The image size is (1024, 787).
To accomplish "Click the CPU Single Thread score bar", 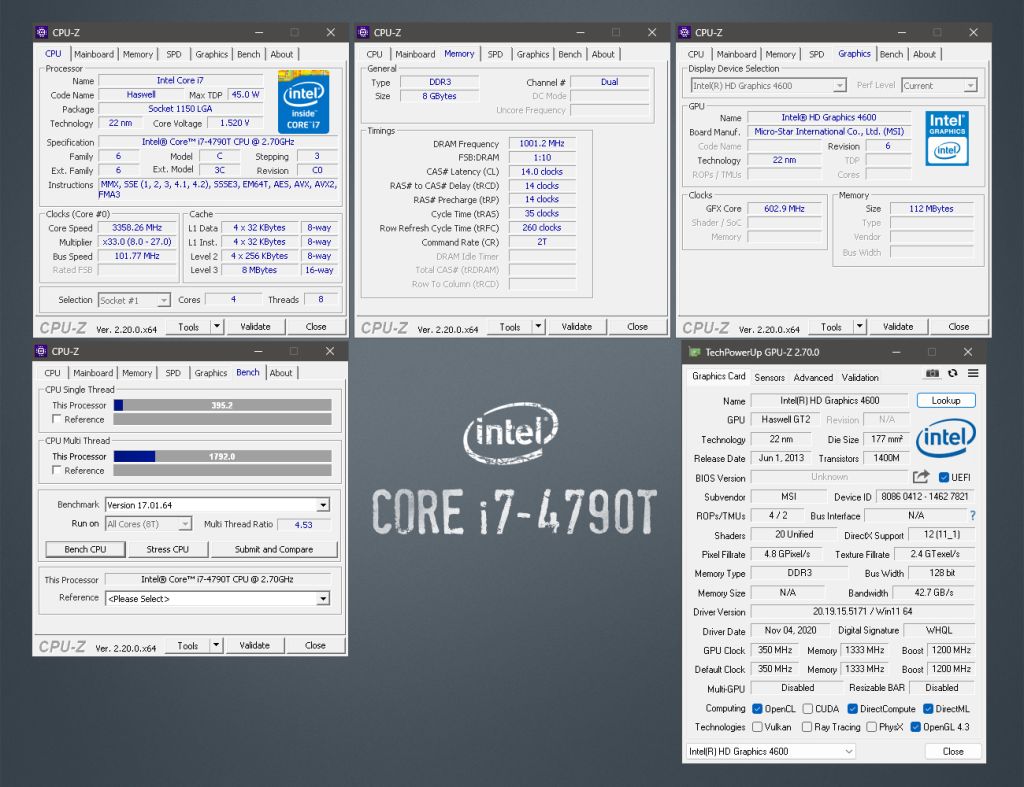I will point(222,405).
